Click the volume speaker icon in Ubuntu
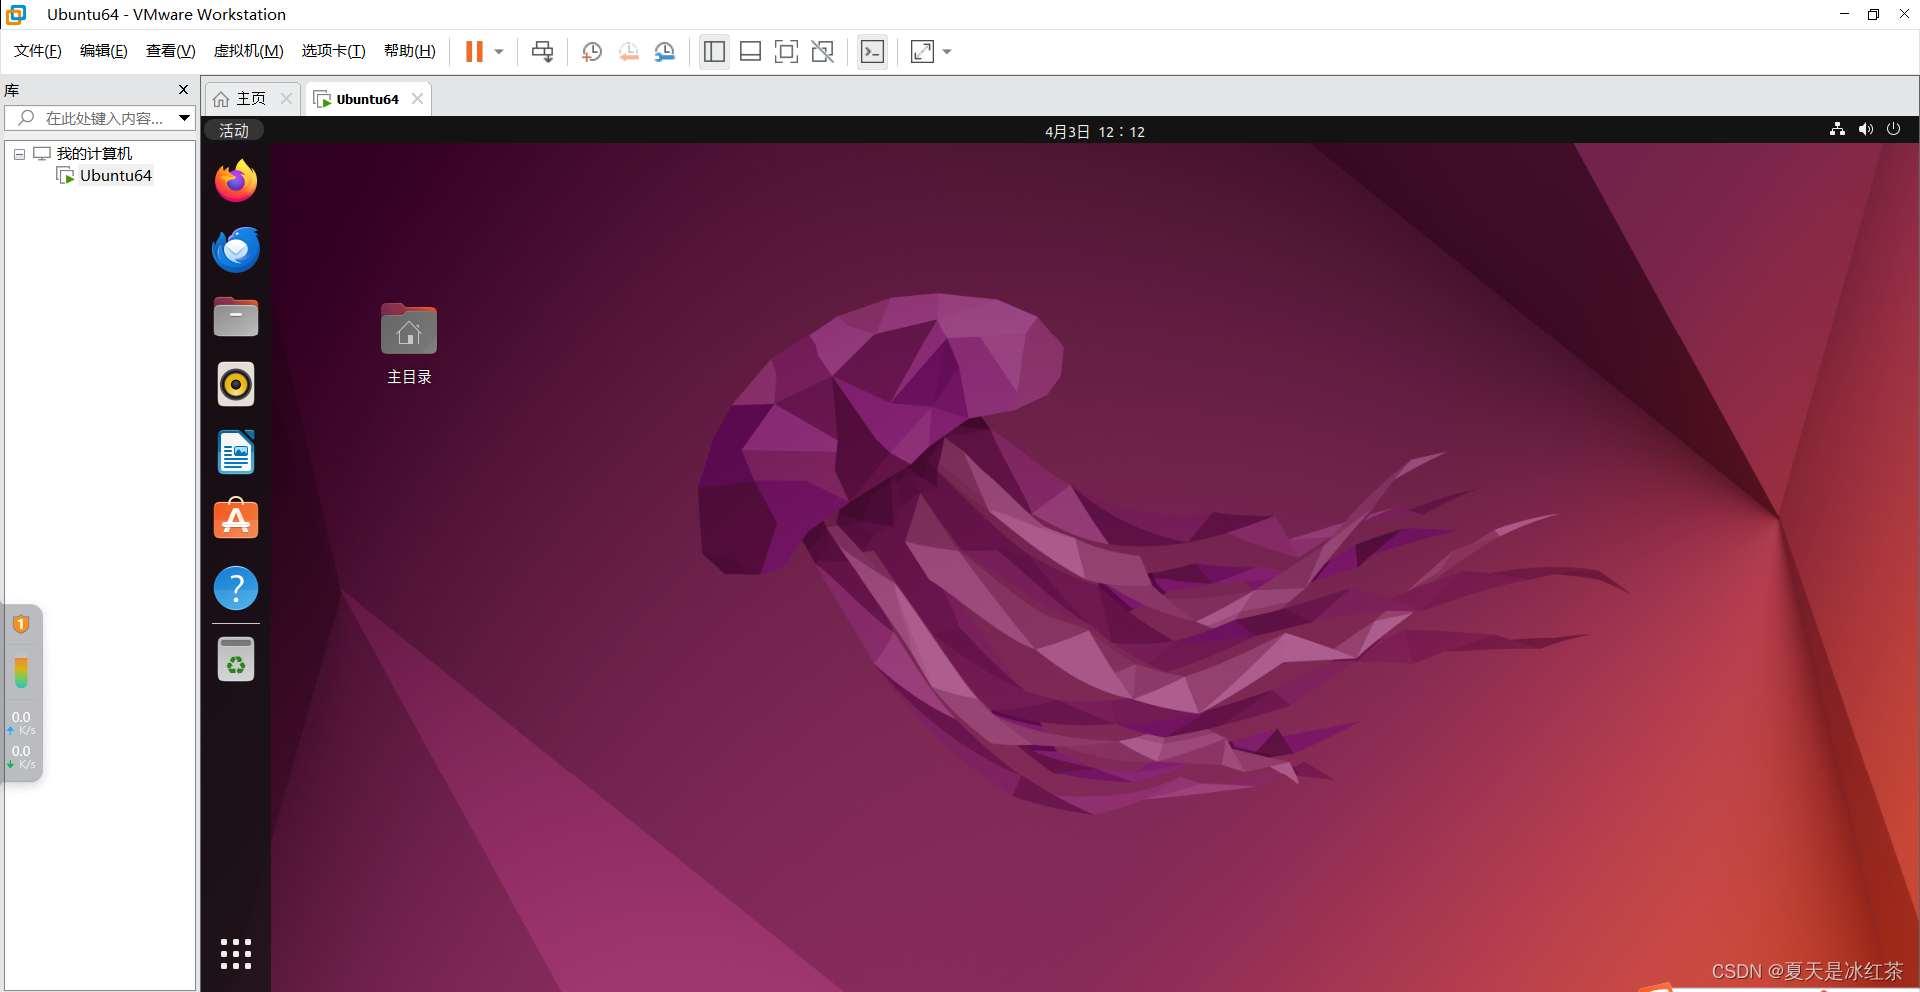Viewport: 1920px width, 992px height. 1865,130
